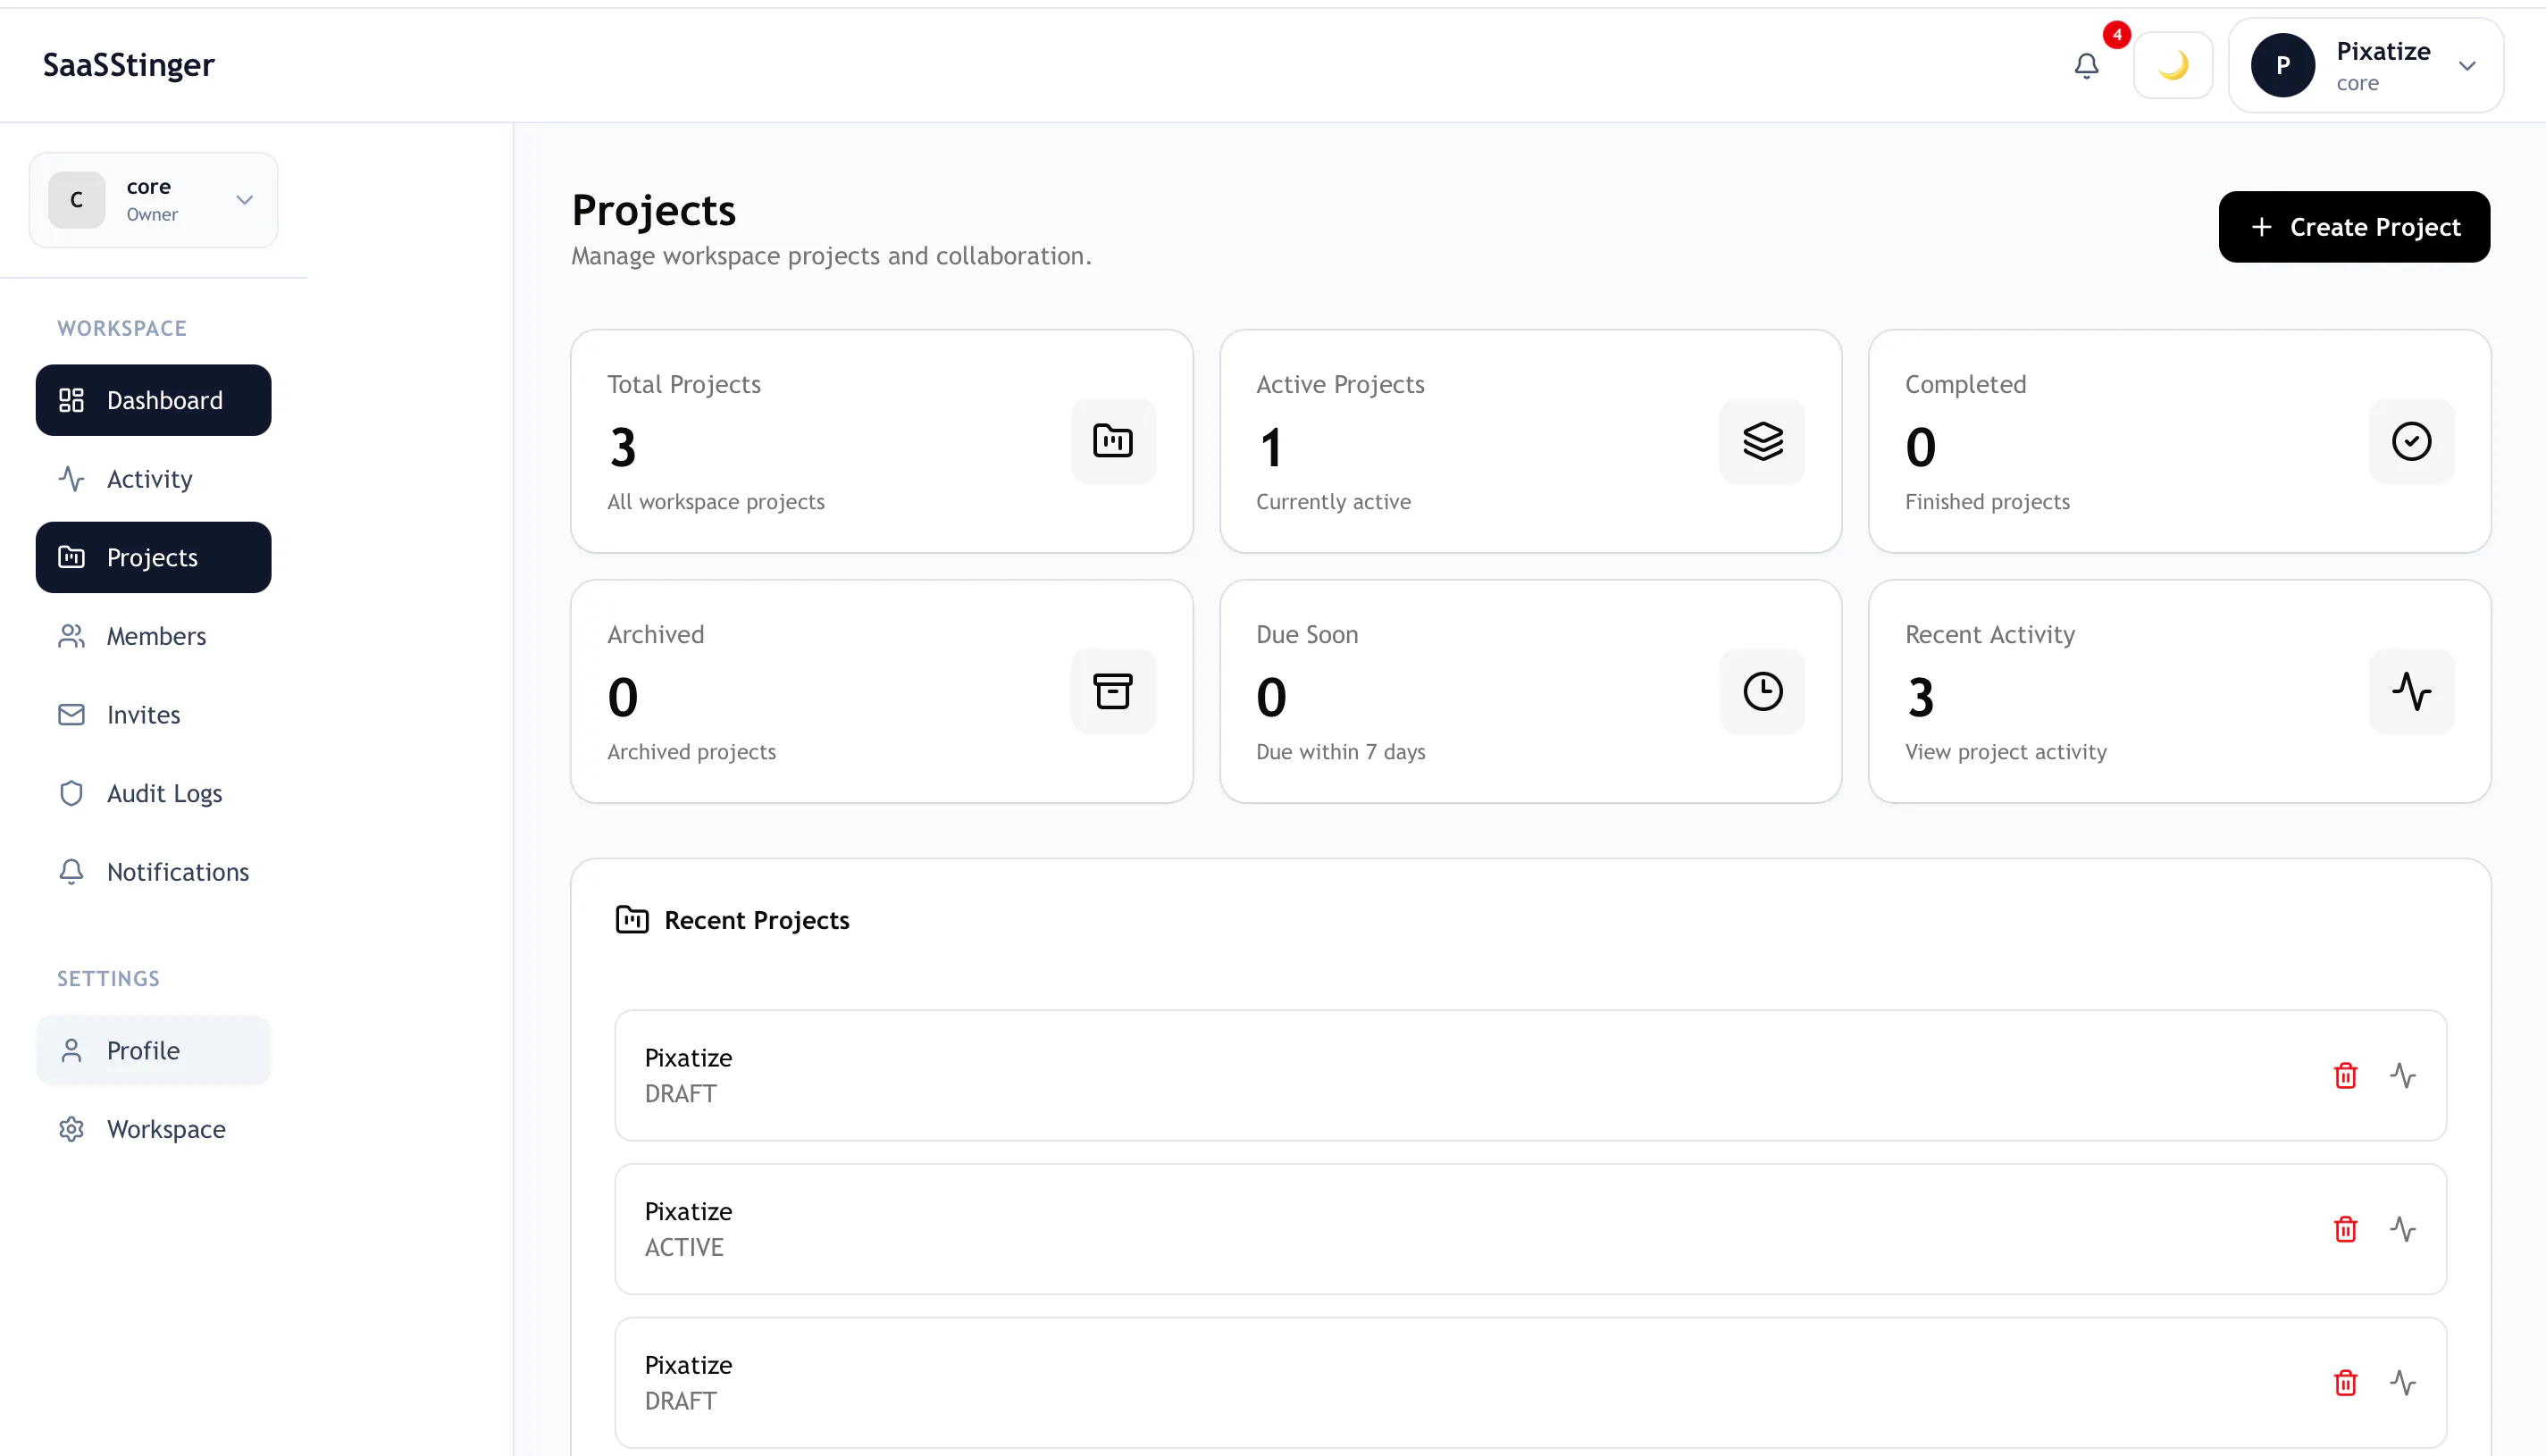Click the 'Recent Projects' heading
2546x1456 pixels.
[757, 920]
